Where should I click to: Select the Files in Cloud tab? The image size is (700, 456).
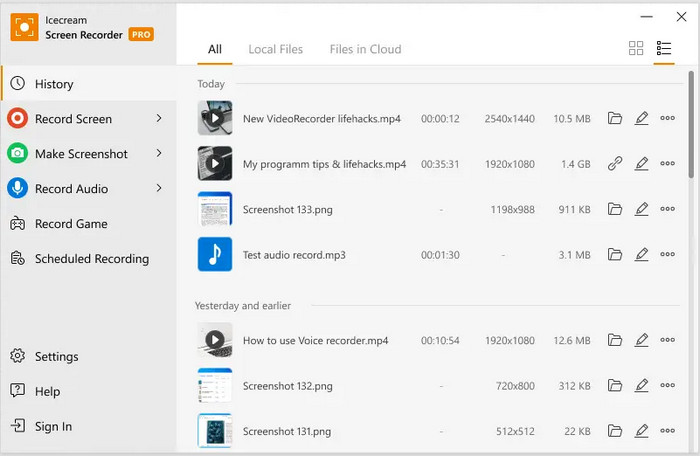point(365,49)
